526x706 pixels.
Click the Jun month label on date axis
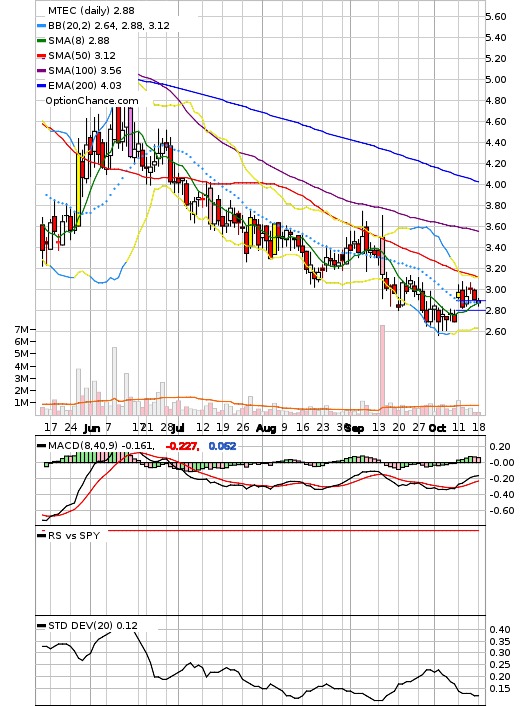tap(92, 428)
